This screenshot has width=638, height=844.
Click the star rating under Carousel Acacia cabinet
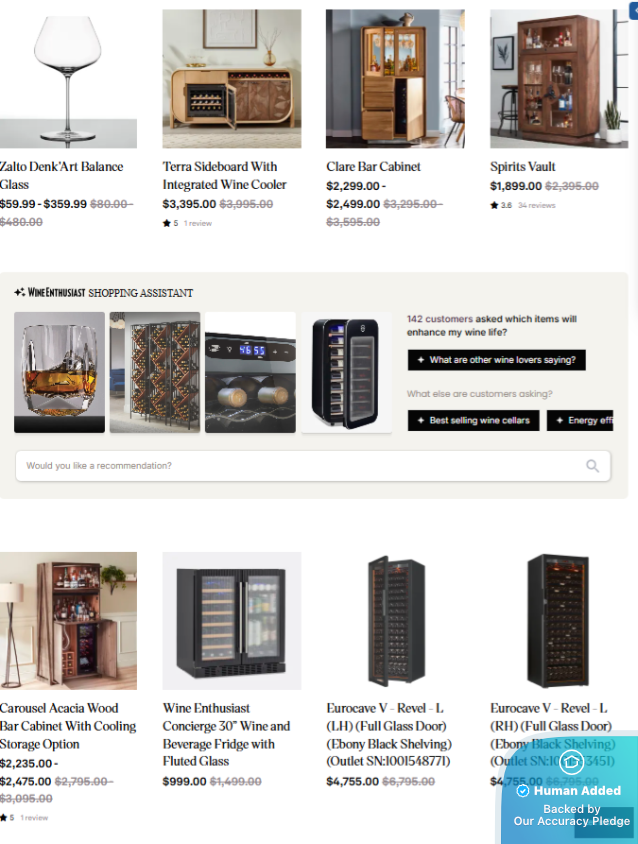[x=4, y=818]
